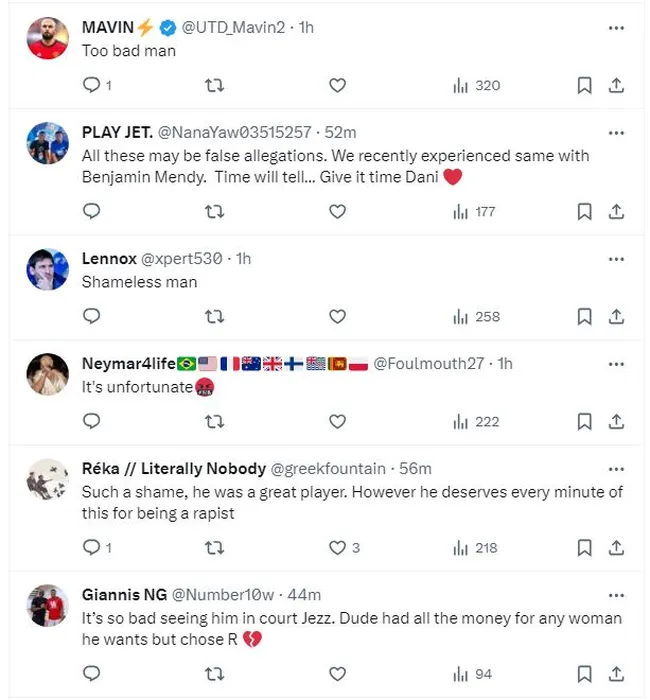Retweet the PLAY JET. tweet

pyautogui.click(x=214, y=211)
